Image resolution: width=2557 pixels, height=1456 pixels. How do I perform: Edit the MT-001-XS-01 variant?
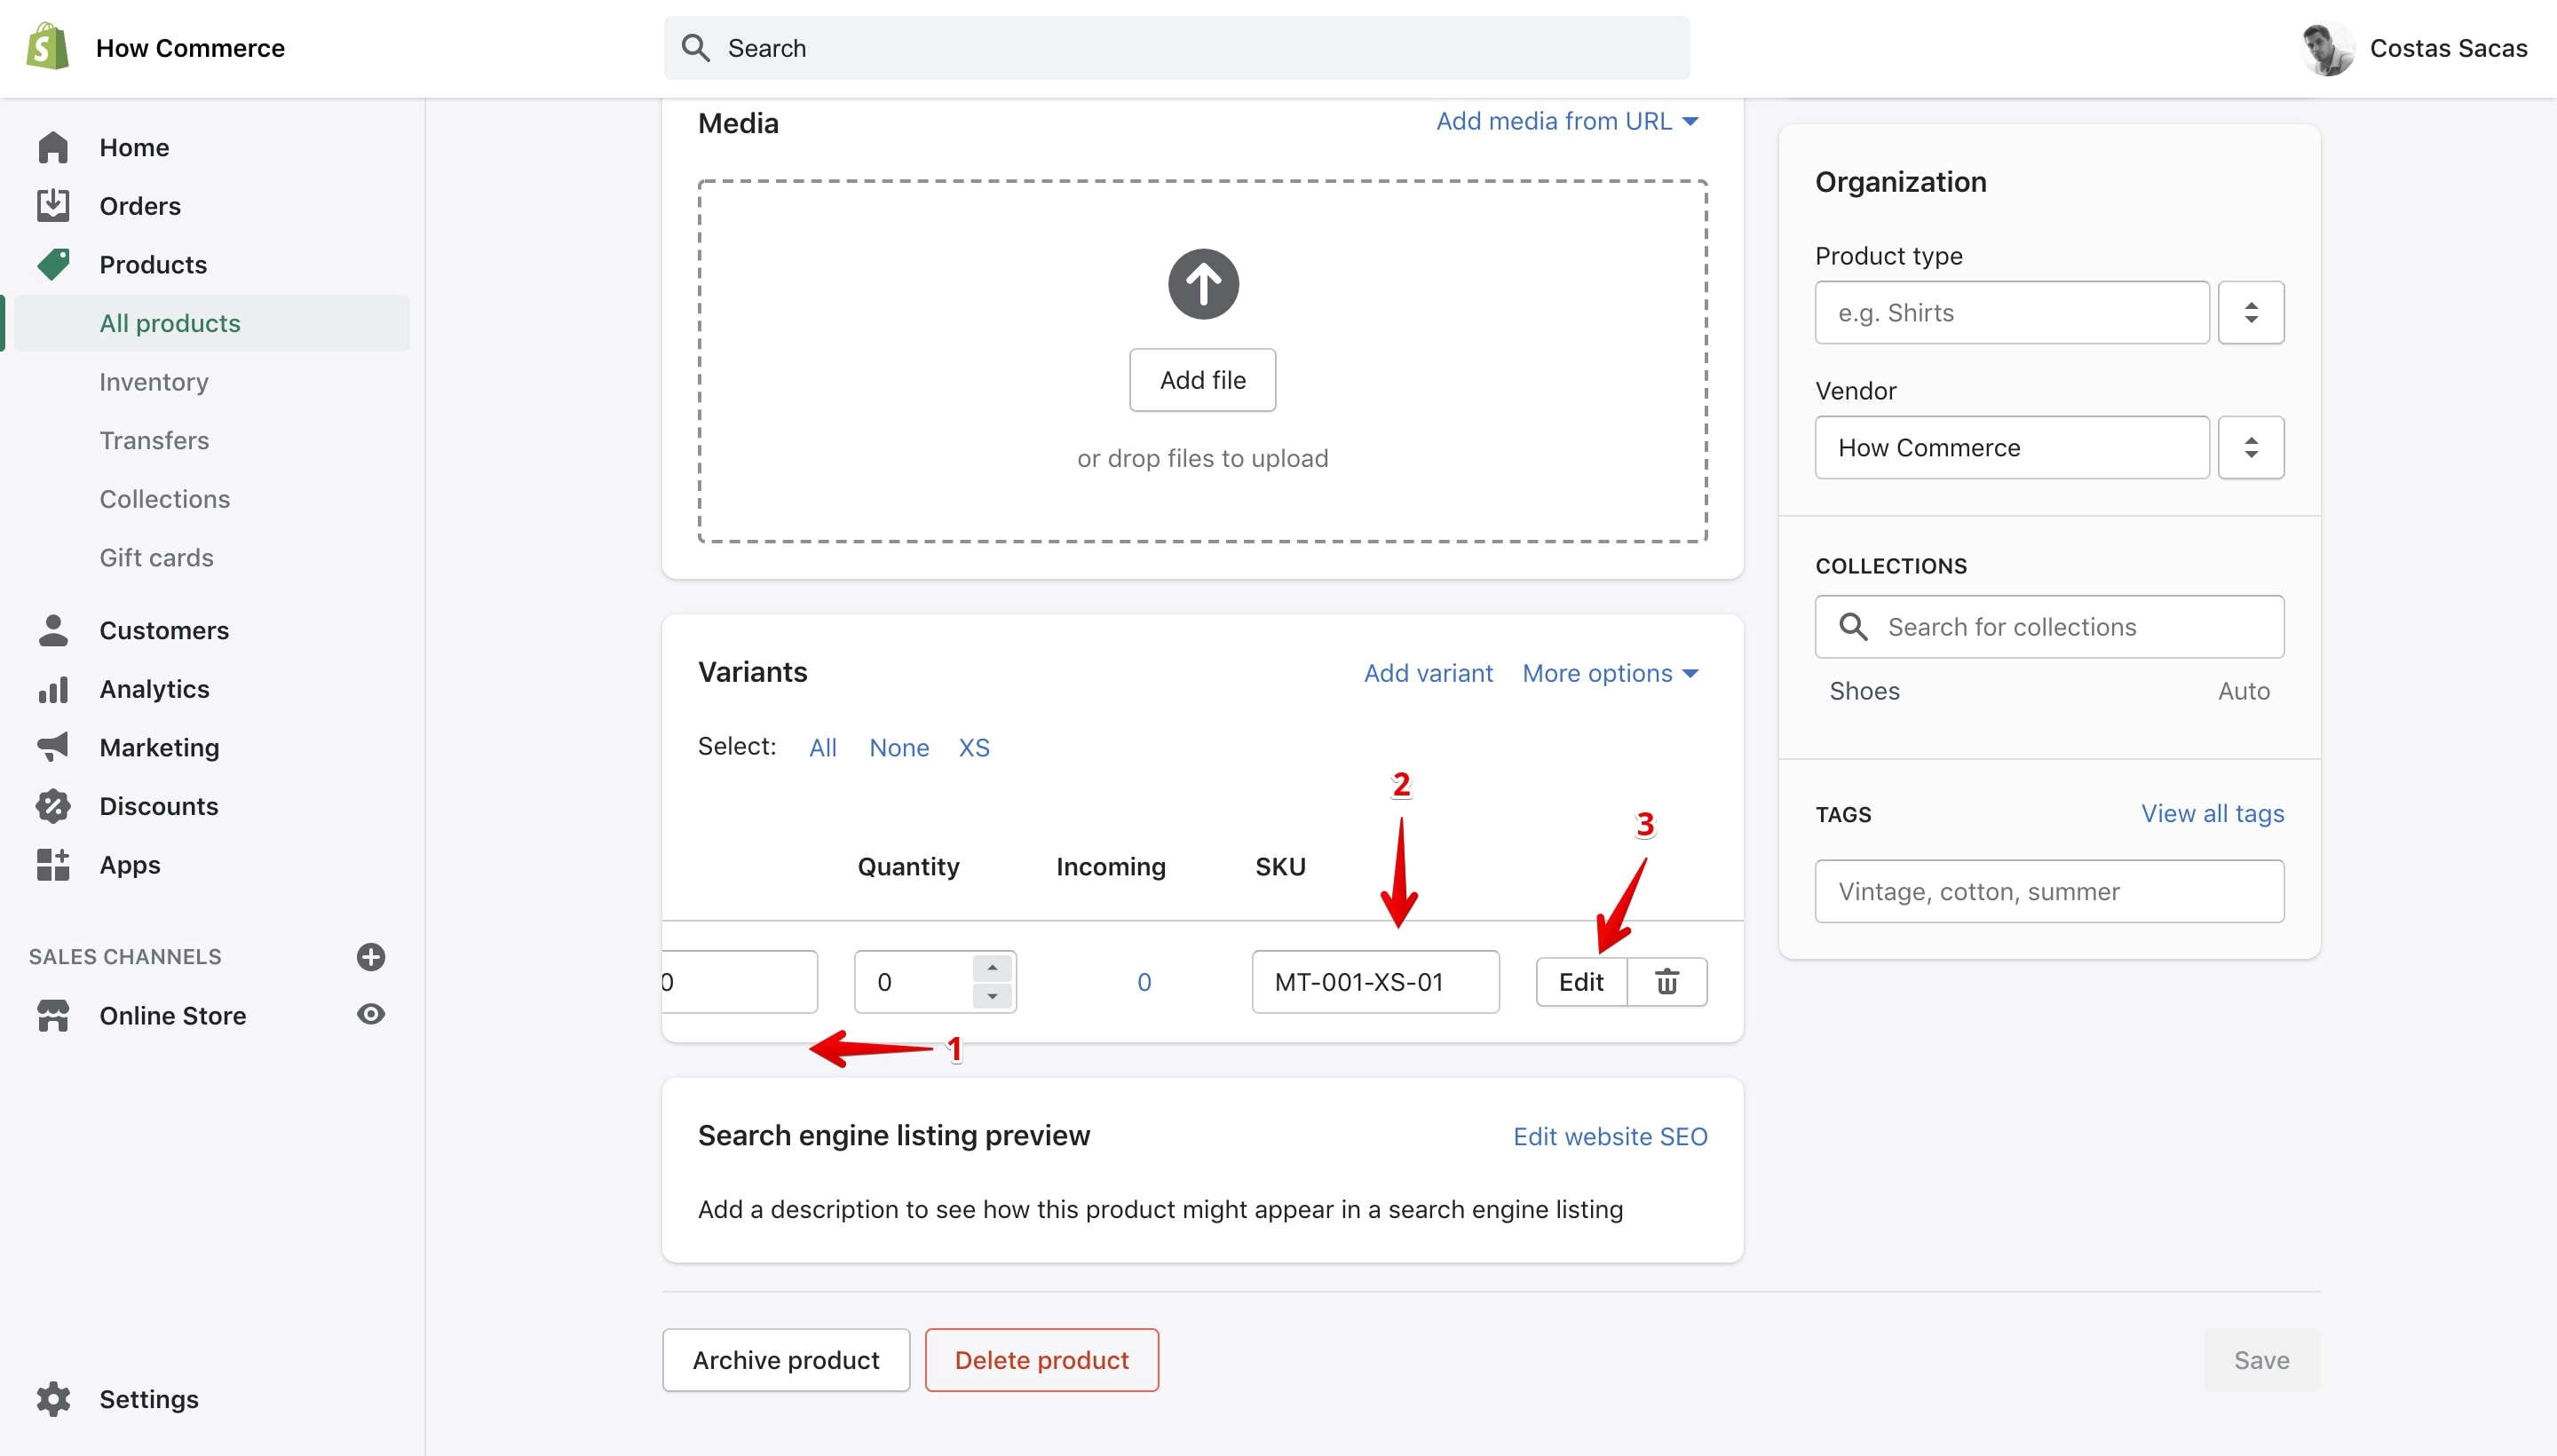(x=1581, y=982)
